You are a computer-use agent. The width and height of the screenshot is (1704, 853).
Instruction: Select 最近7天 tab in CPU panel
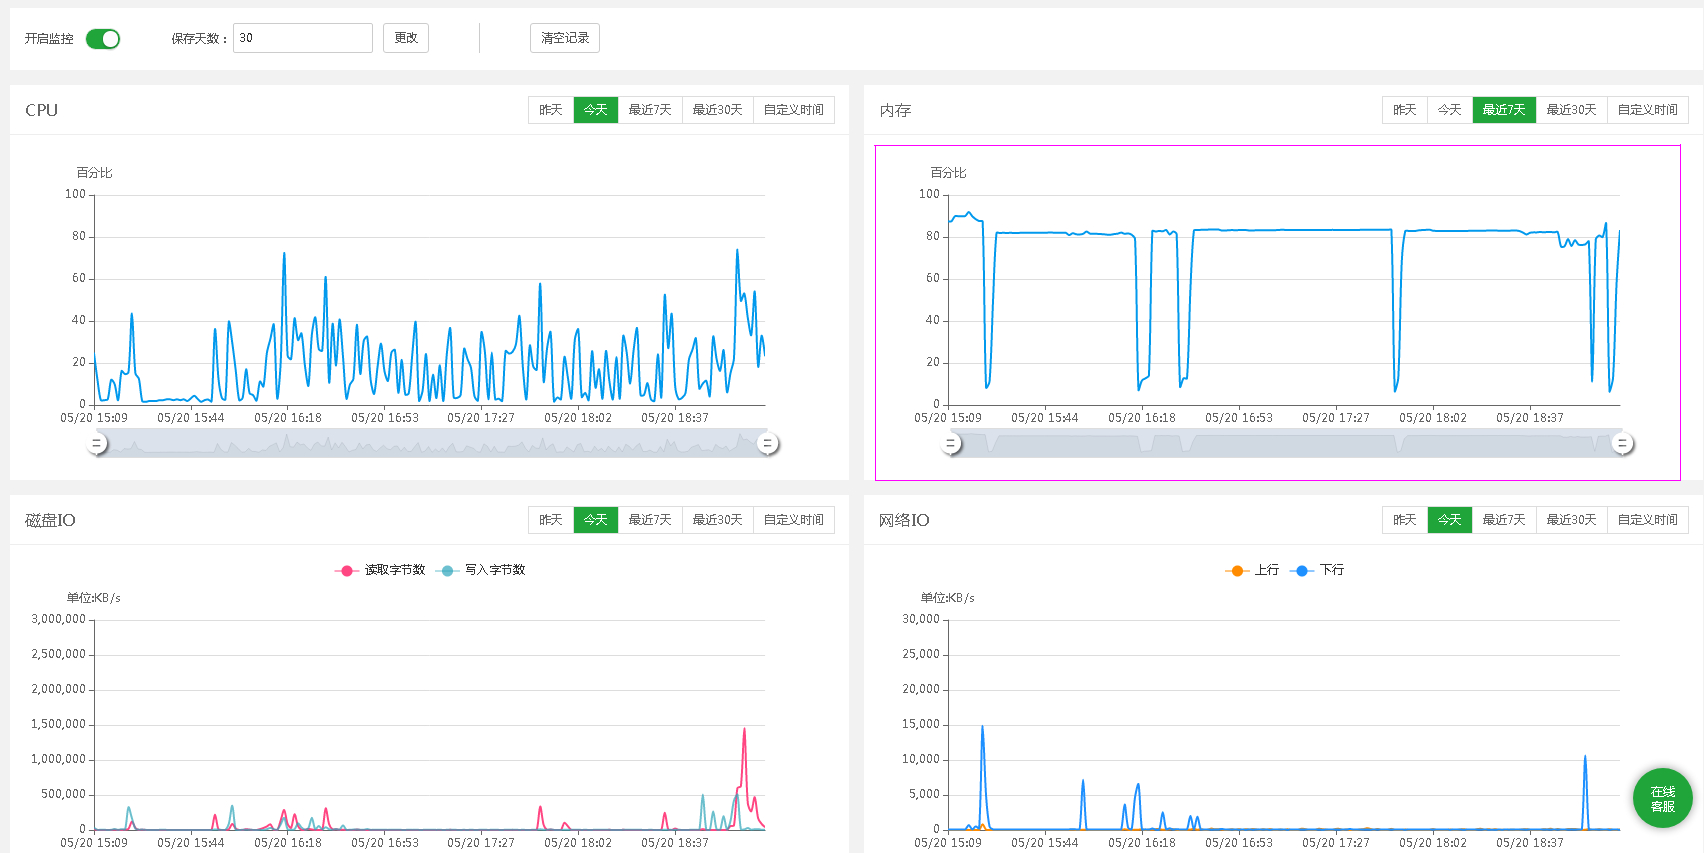tap(650, 110)
